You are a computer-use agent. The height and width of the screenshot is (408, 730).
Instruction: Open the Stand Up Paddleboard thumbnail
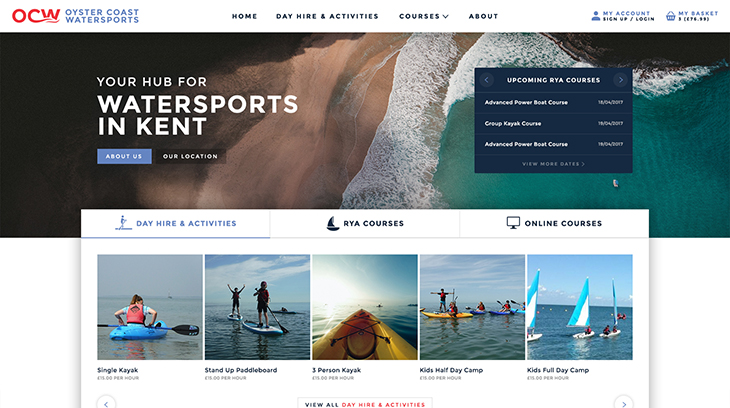[257, 307]
